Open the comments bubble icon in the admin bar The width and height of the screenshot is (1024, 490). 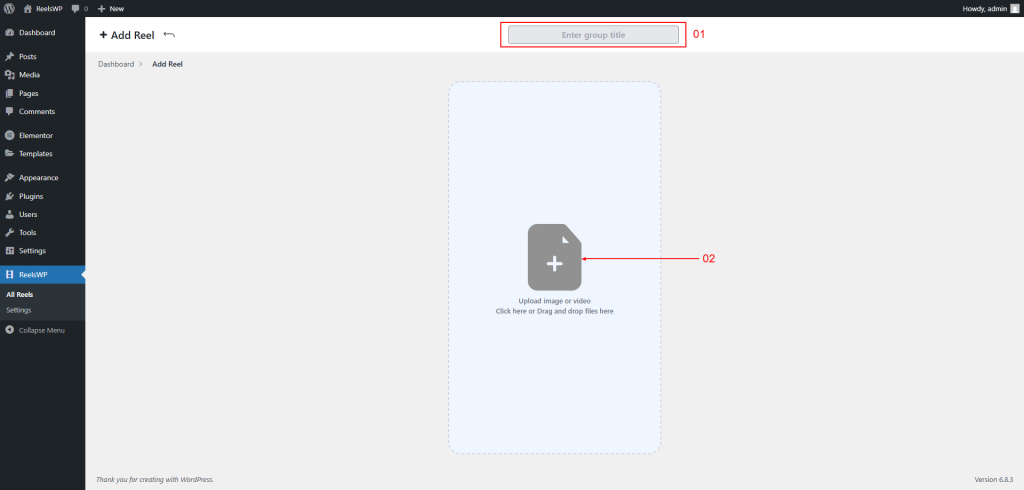pos(76,8)
